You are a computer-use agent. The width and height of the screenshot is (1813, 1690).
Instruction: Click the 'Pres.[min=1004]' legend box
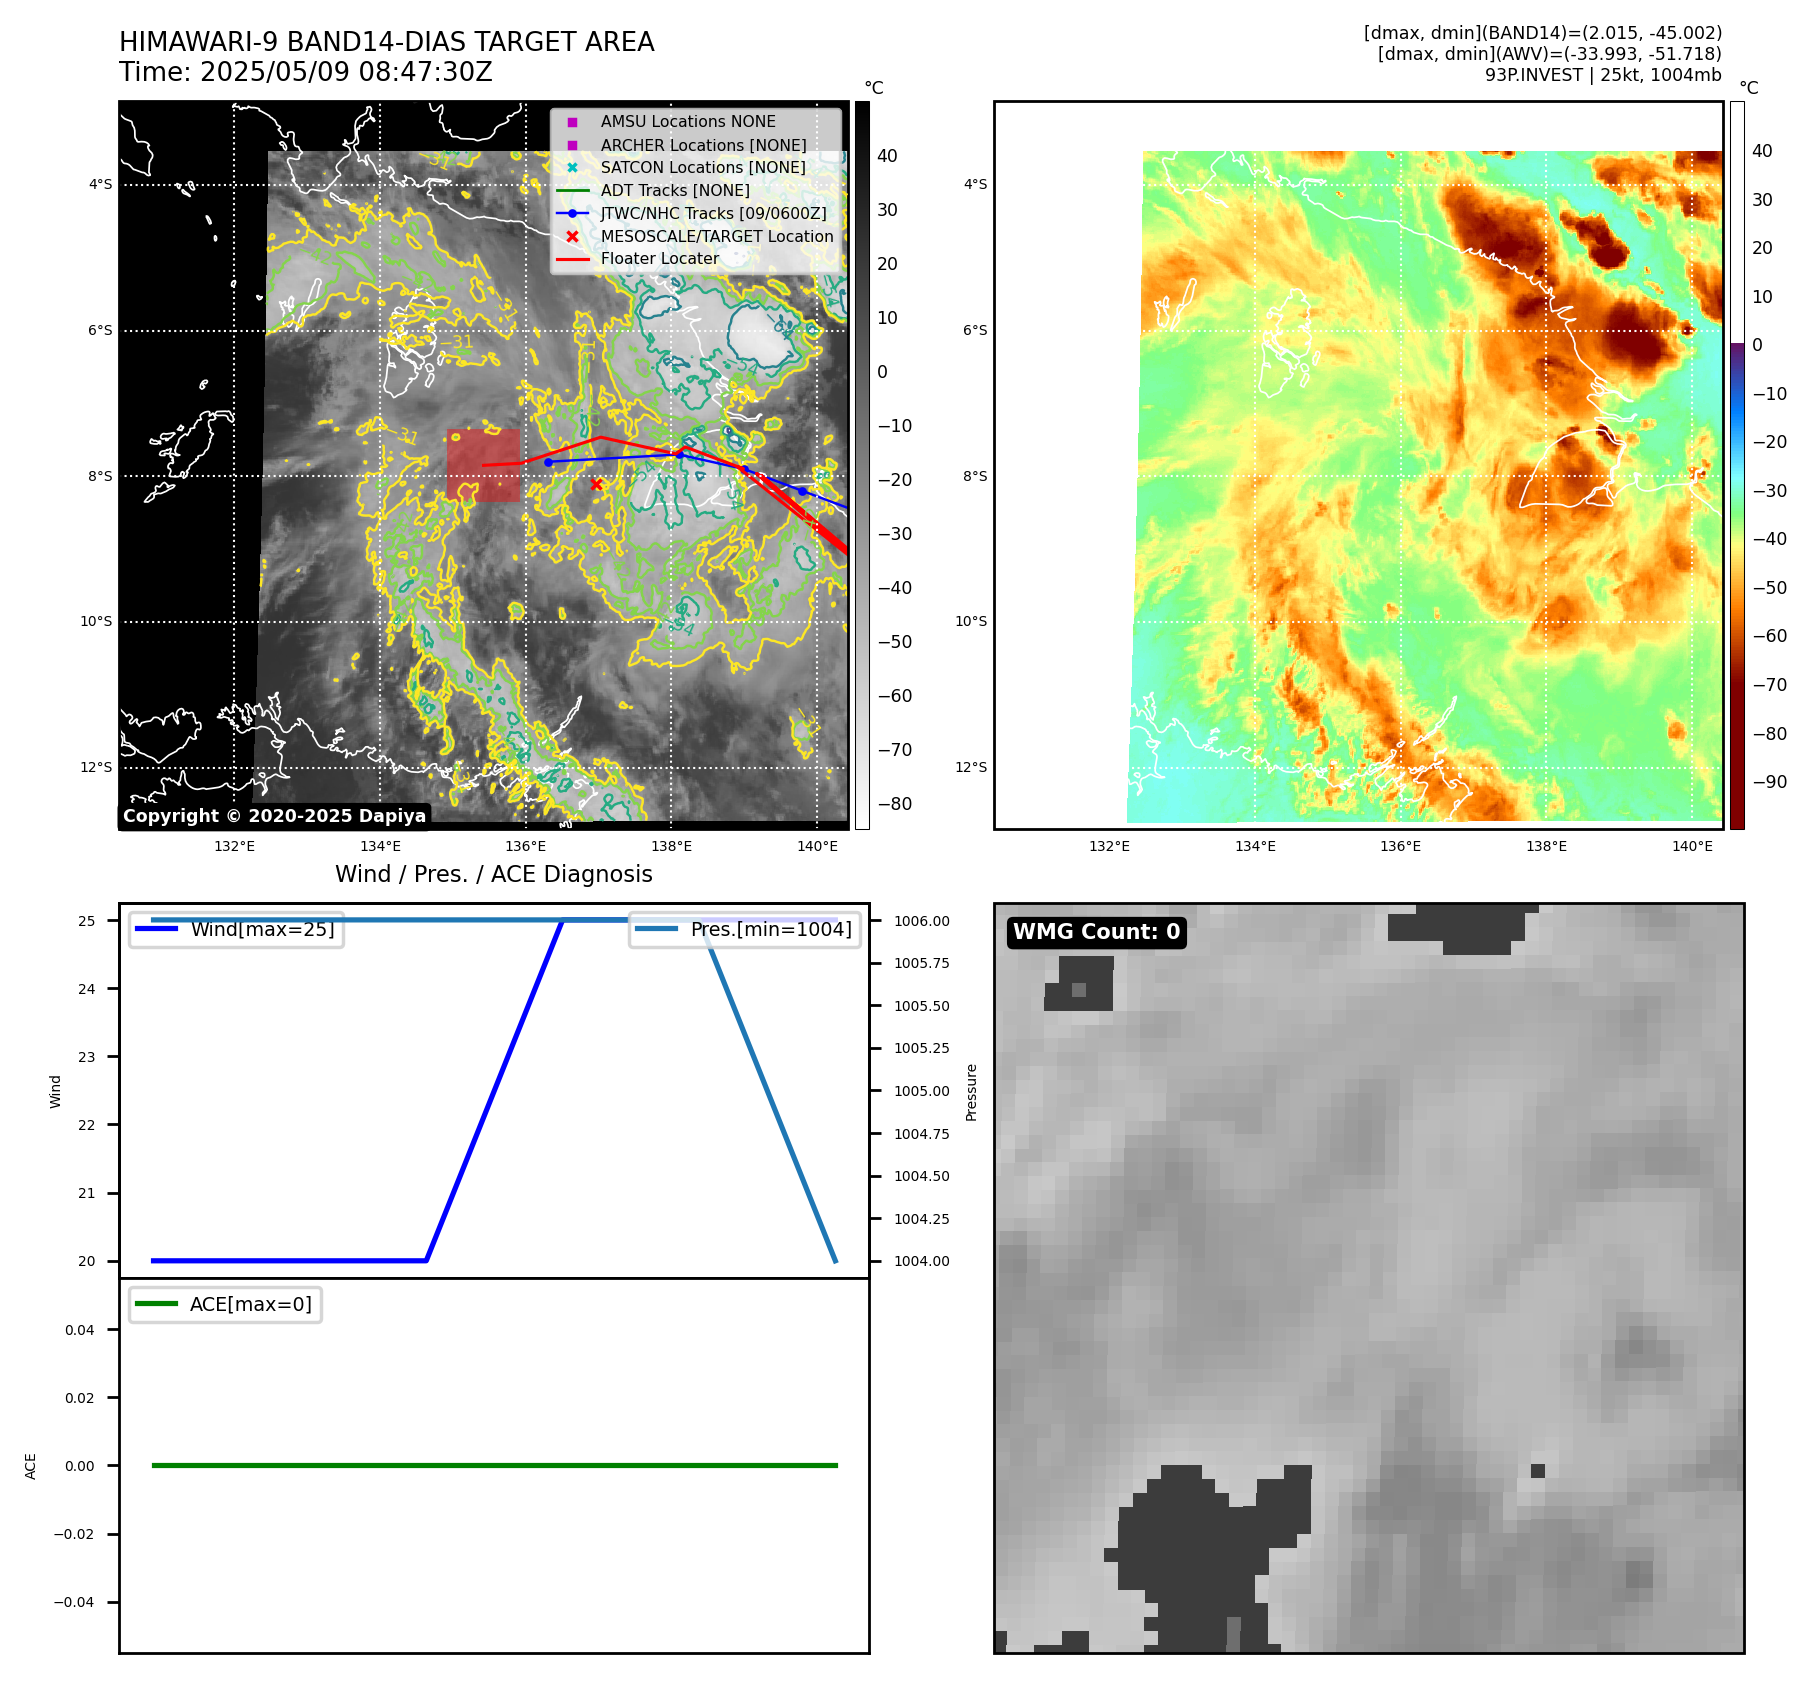(x=745, y=929)
